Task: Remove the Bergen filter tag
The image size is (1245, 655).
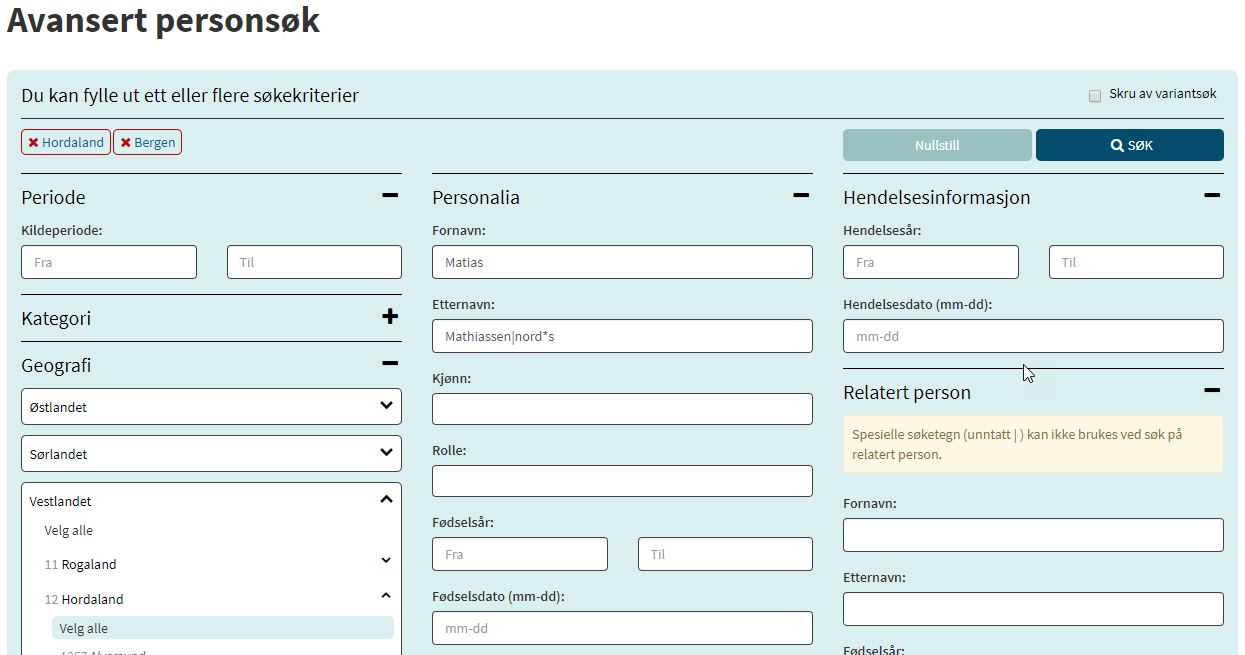Action: click(125, 143)
